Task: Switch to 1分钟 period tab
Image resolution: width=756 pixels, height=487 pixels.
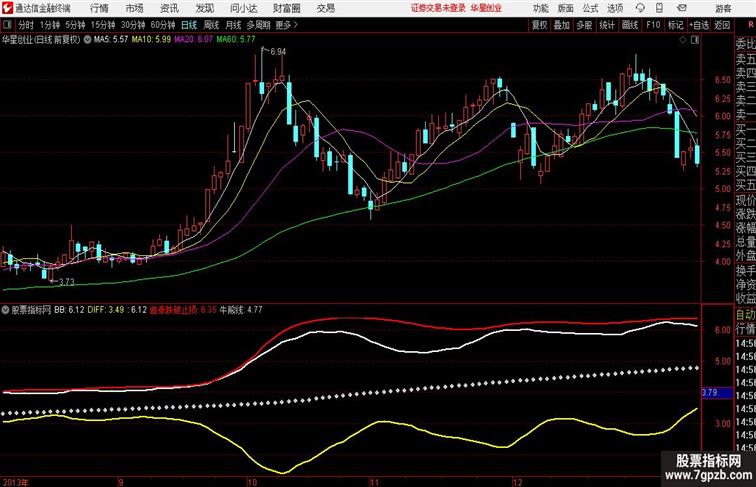Action: [x=50, y=25]
